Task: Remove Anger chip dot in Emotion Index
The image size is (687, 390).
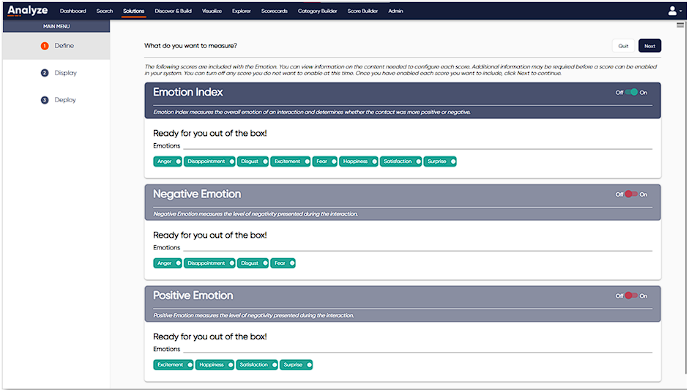Action: (178, 161)
